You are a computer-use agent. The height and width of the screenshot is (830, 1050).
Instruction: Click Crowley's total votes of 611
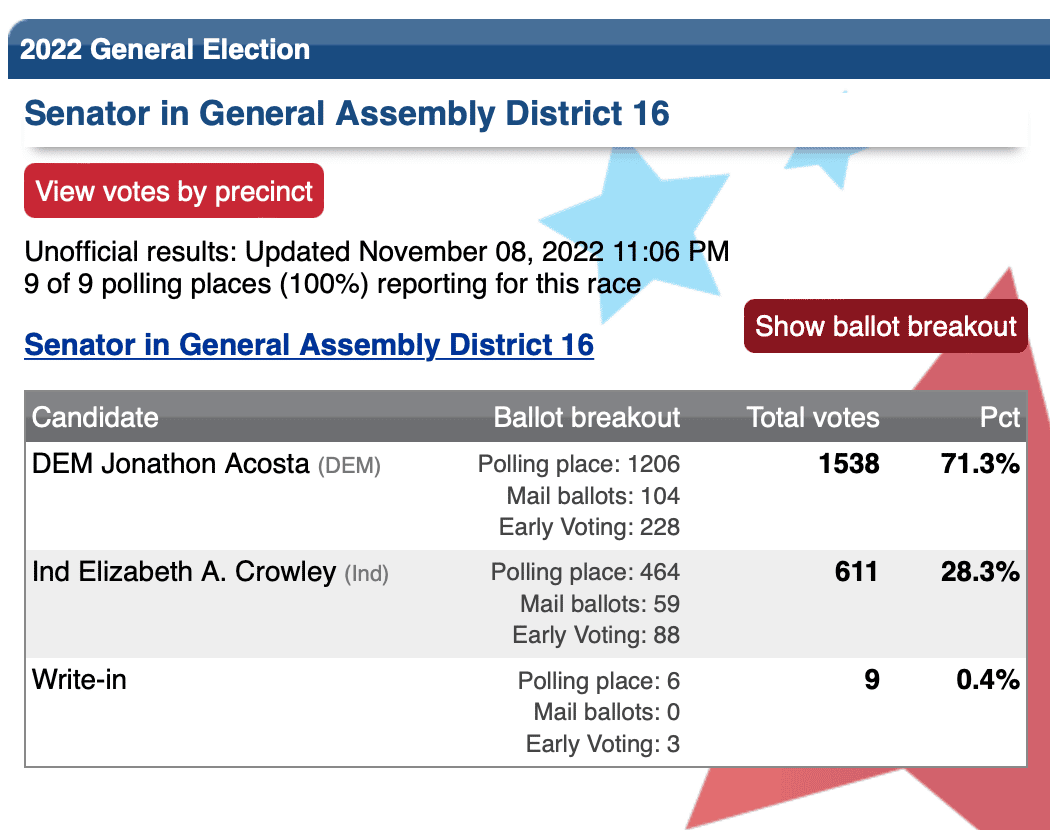tap(856, 572)
